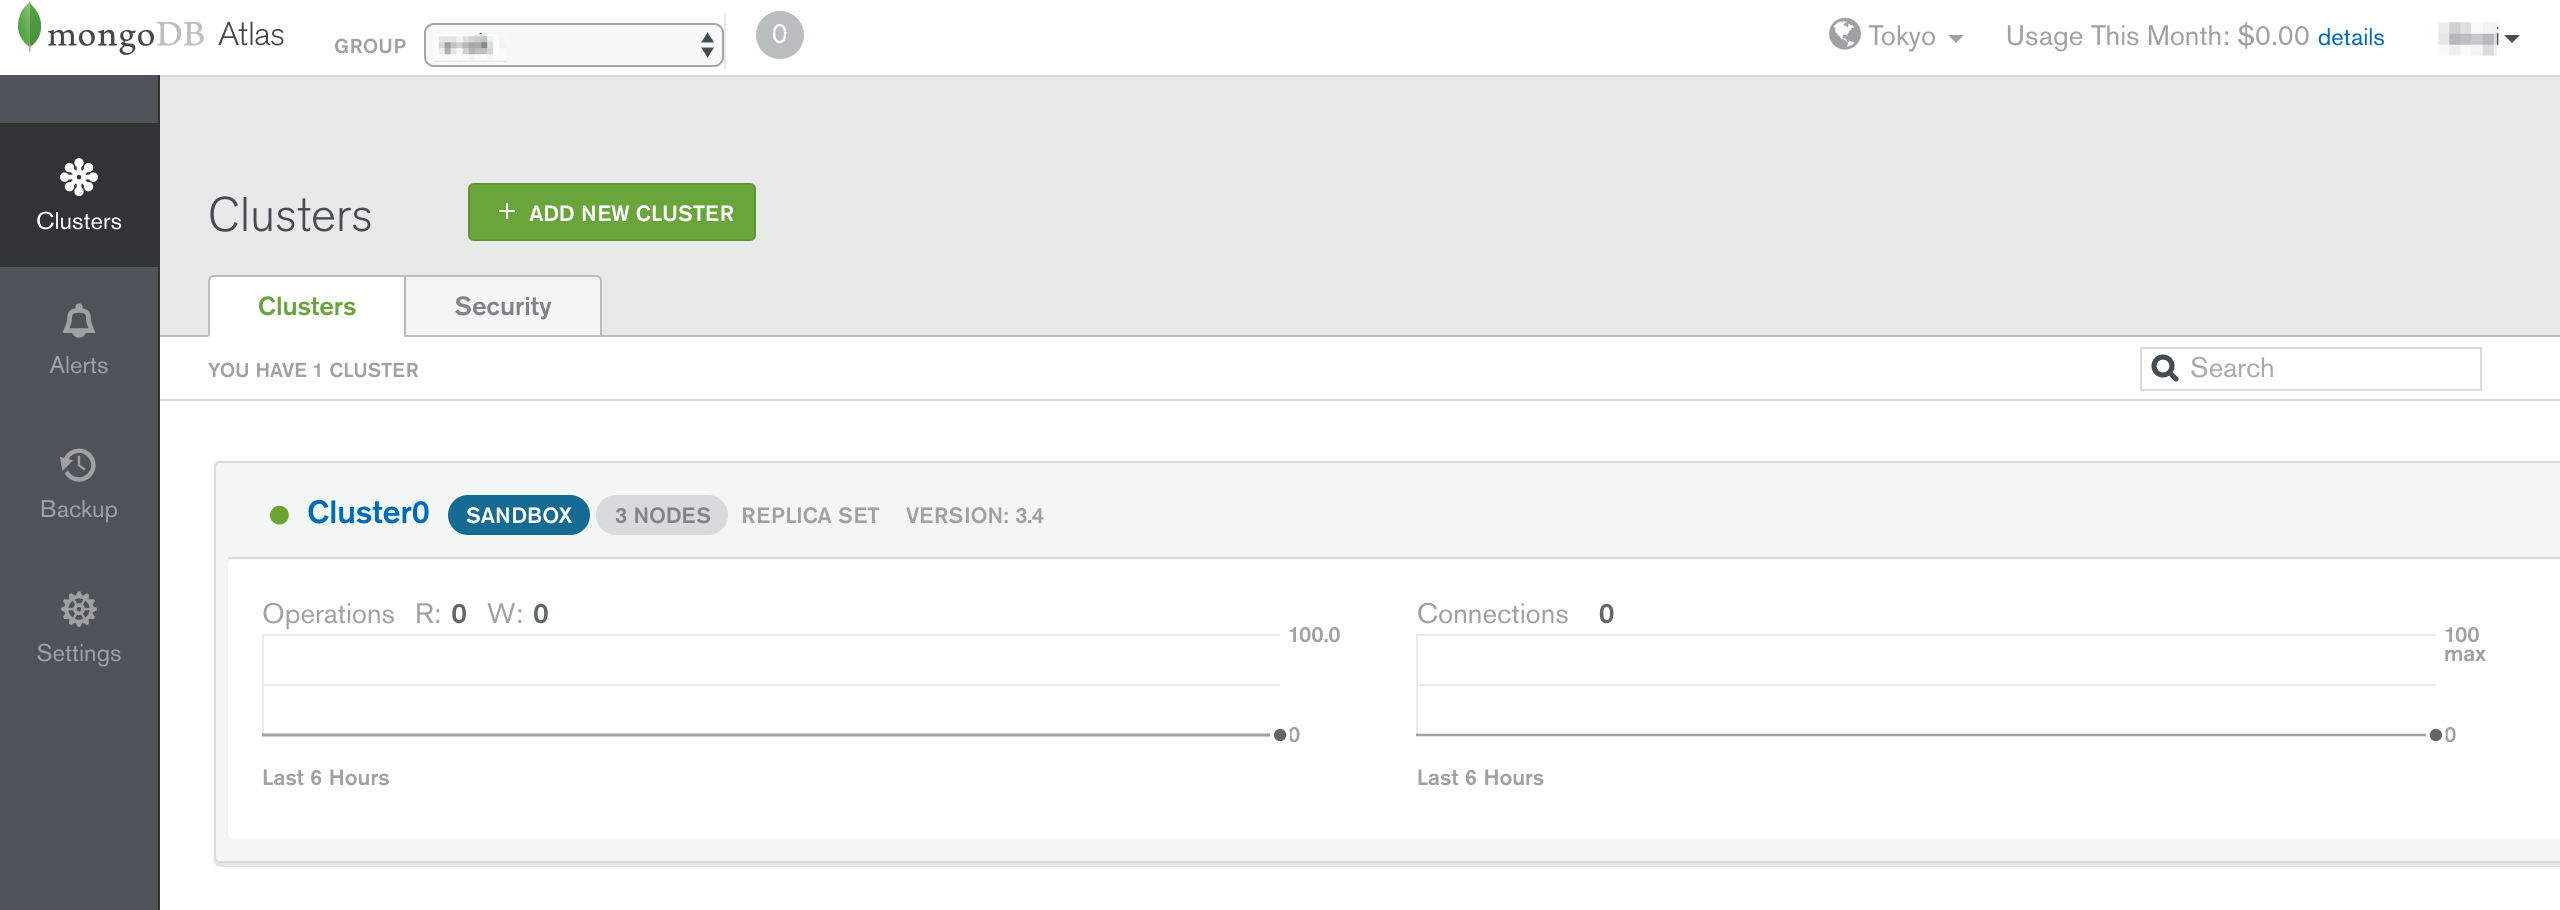Open the Cluster0 cluster link
Viewport: 2560px width, 910px height.
(368, 513)
